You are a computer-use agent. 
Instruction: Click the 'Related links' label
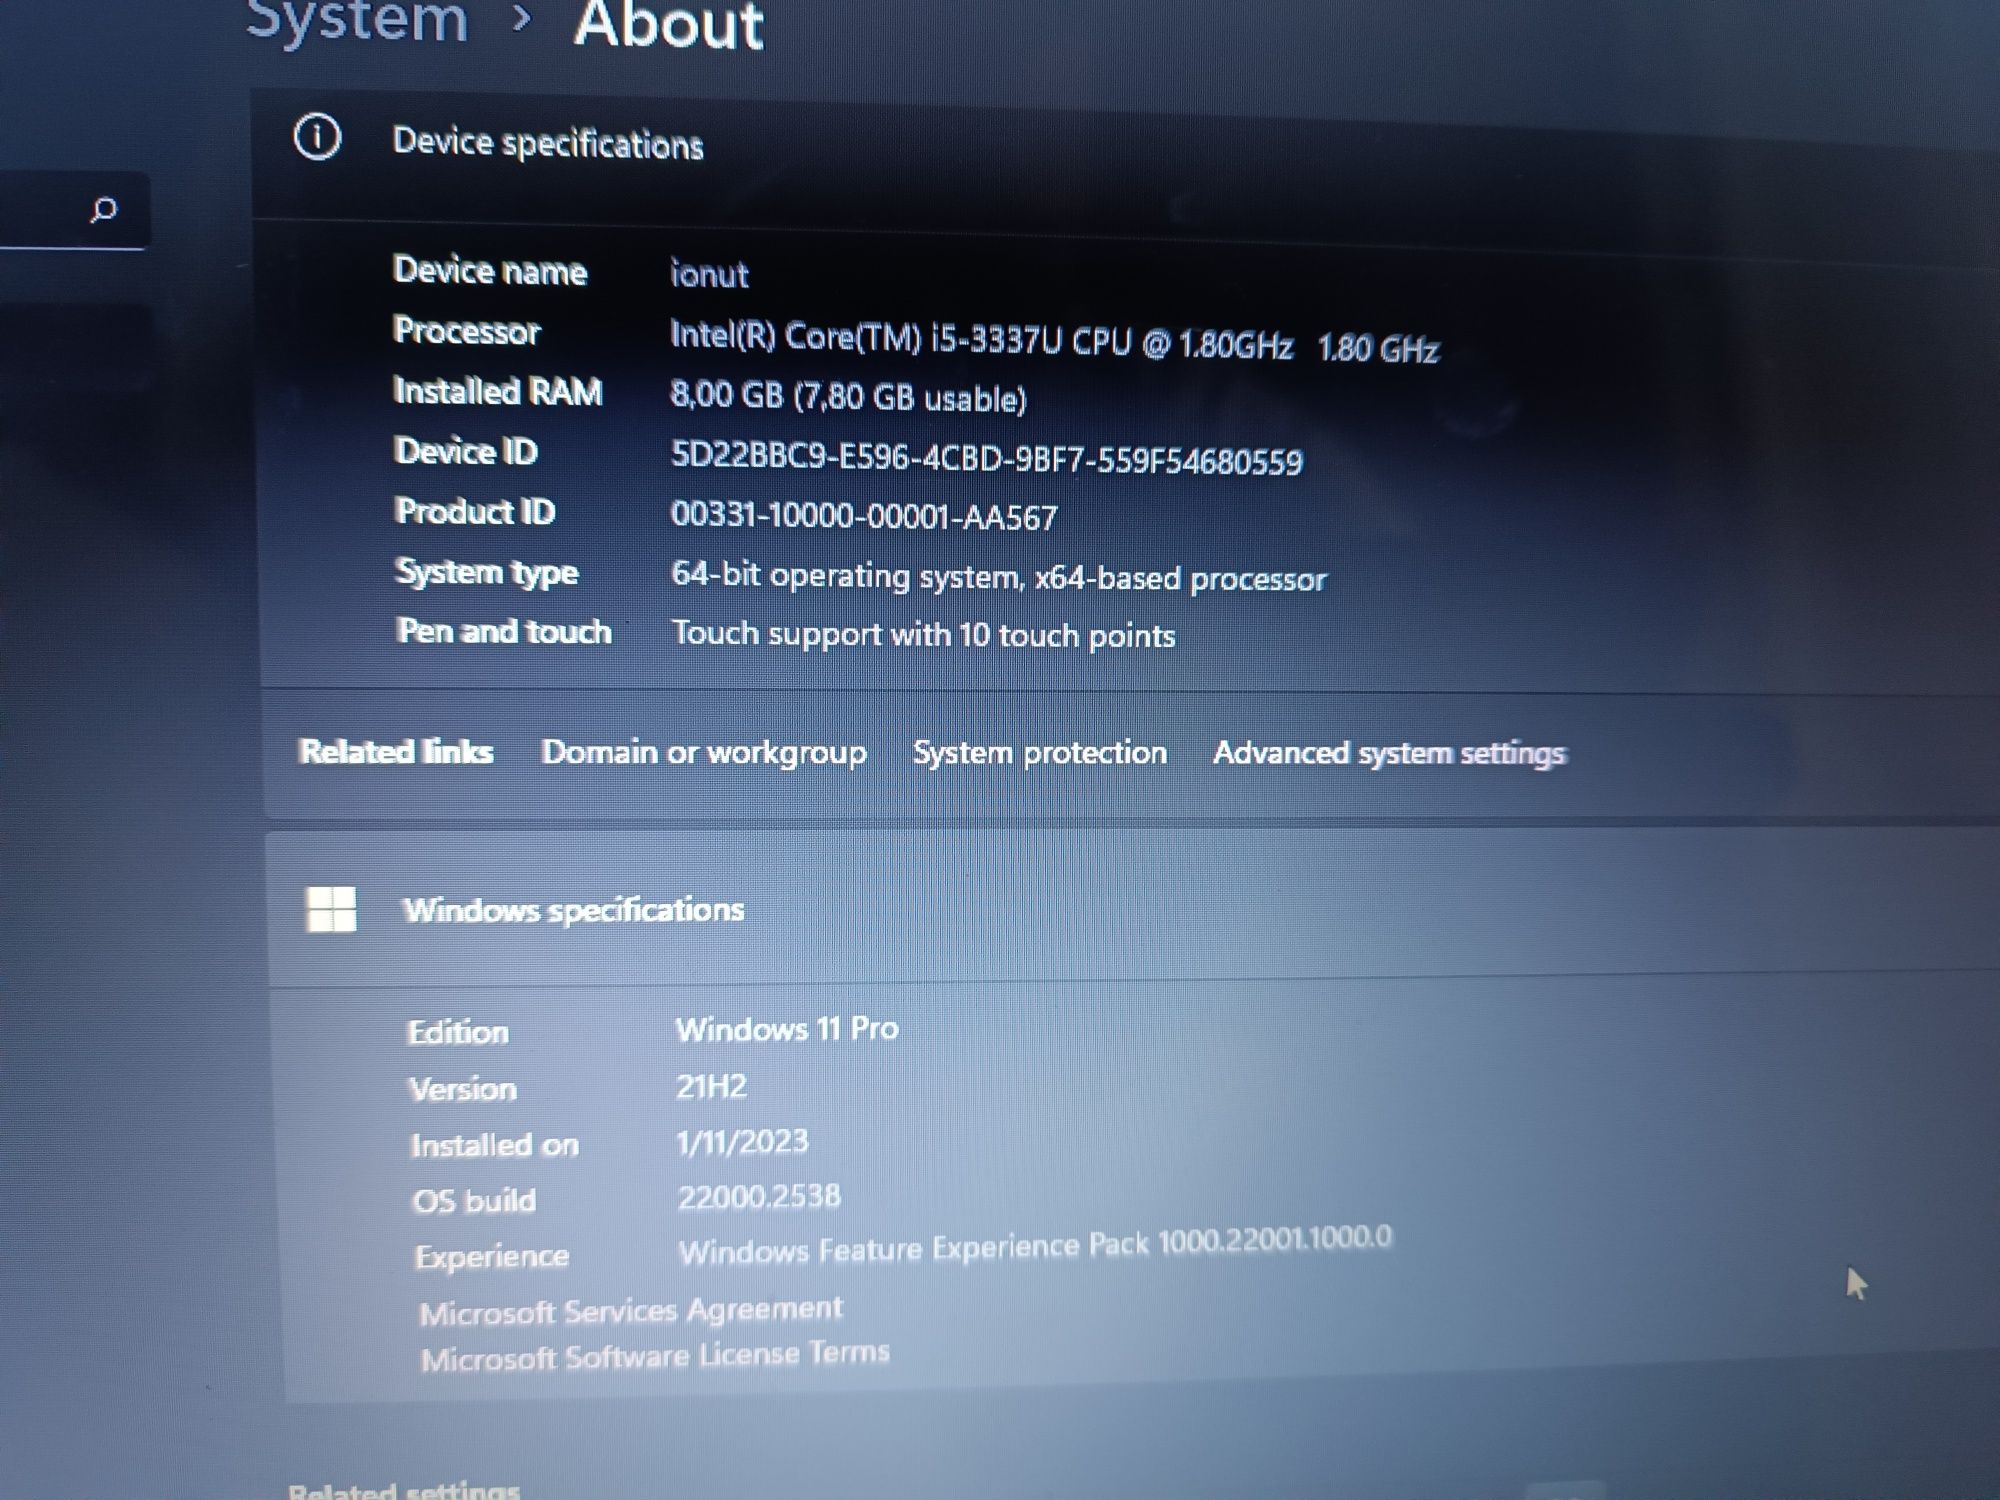(396, 751)
